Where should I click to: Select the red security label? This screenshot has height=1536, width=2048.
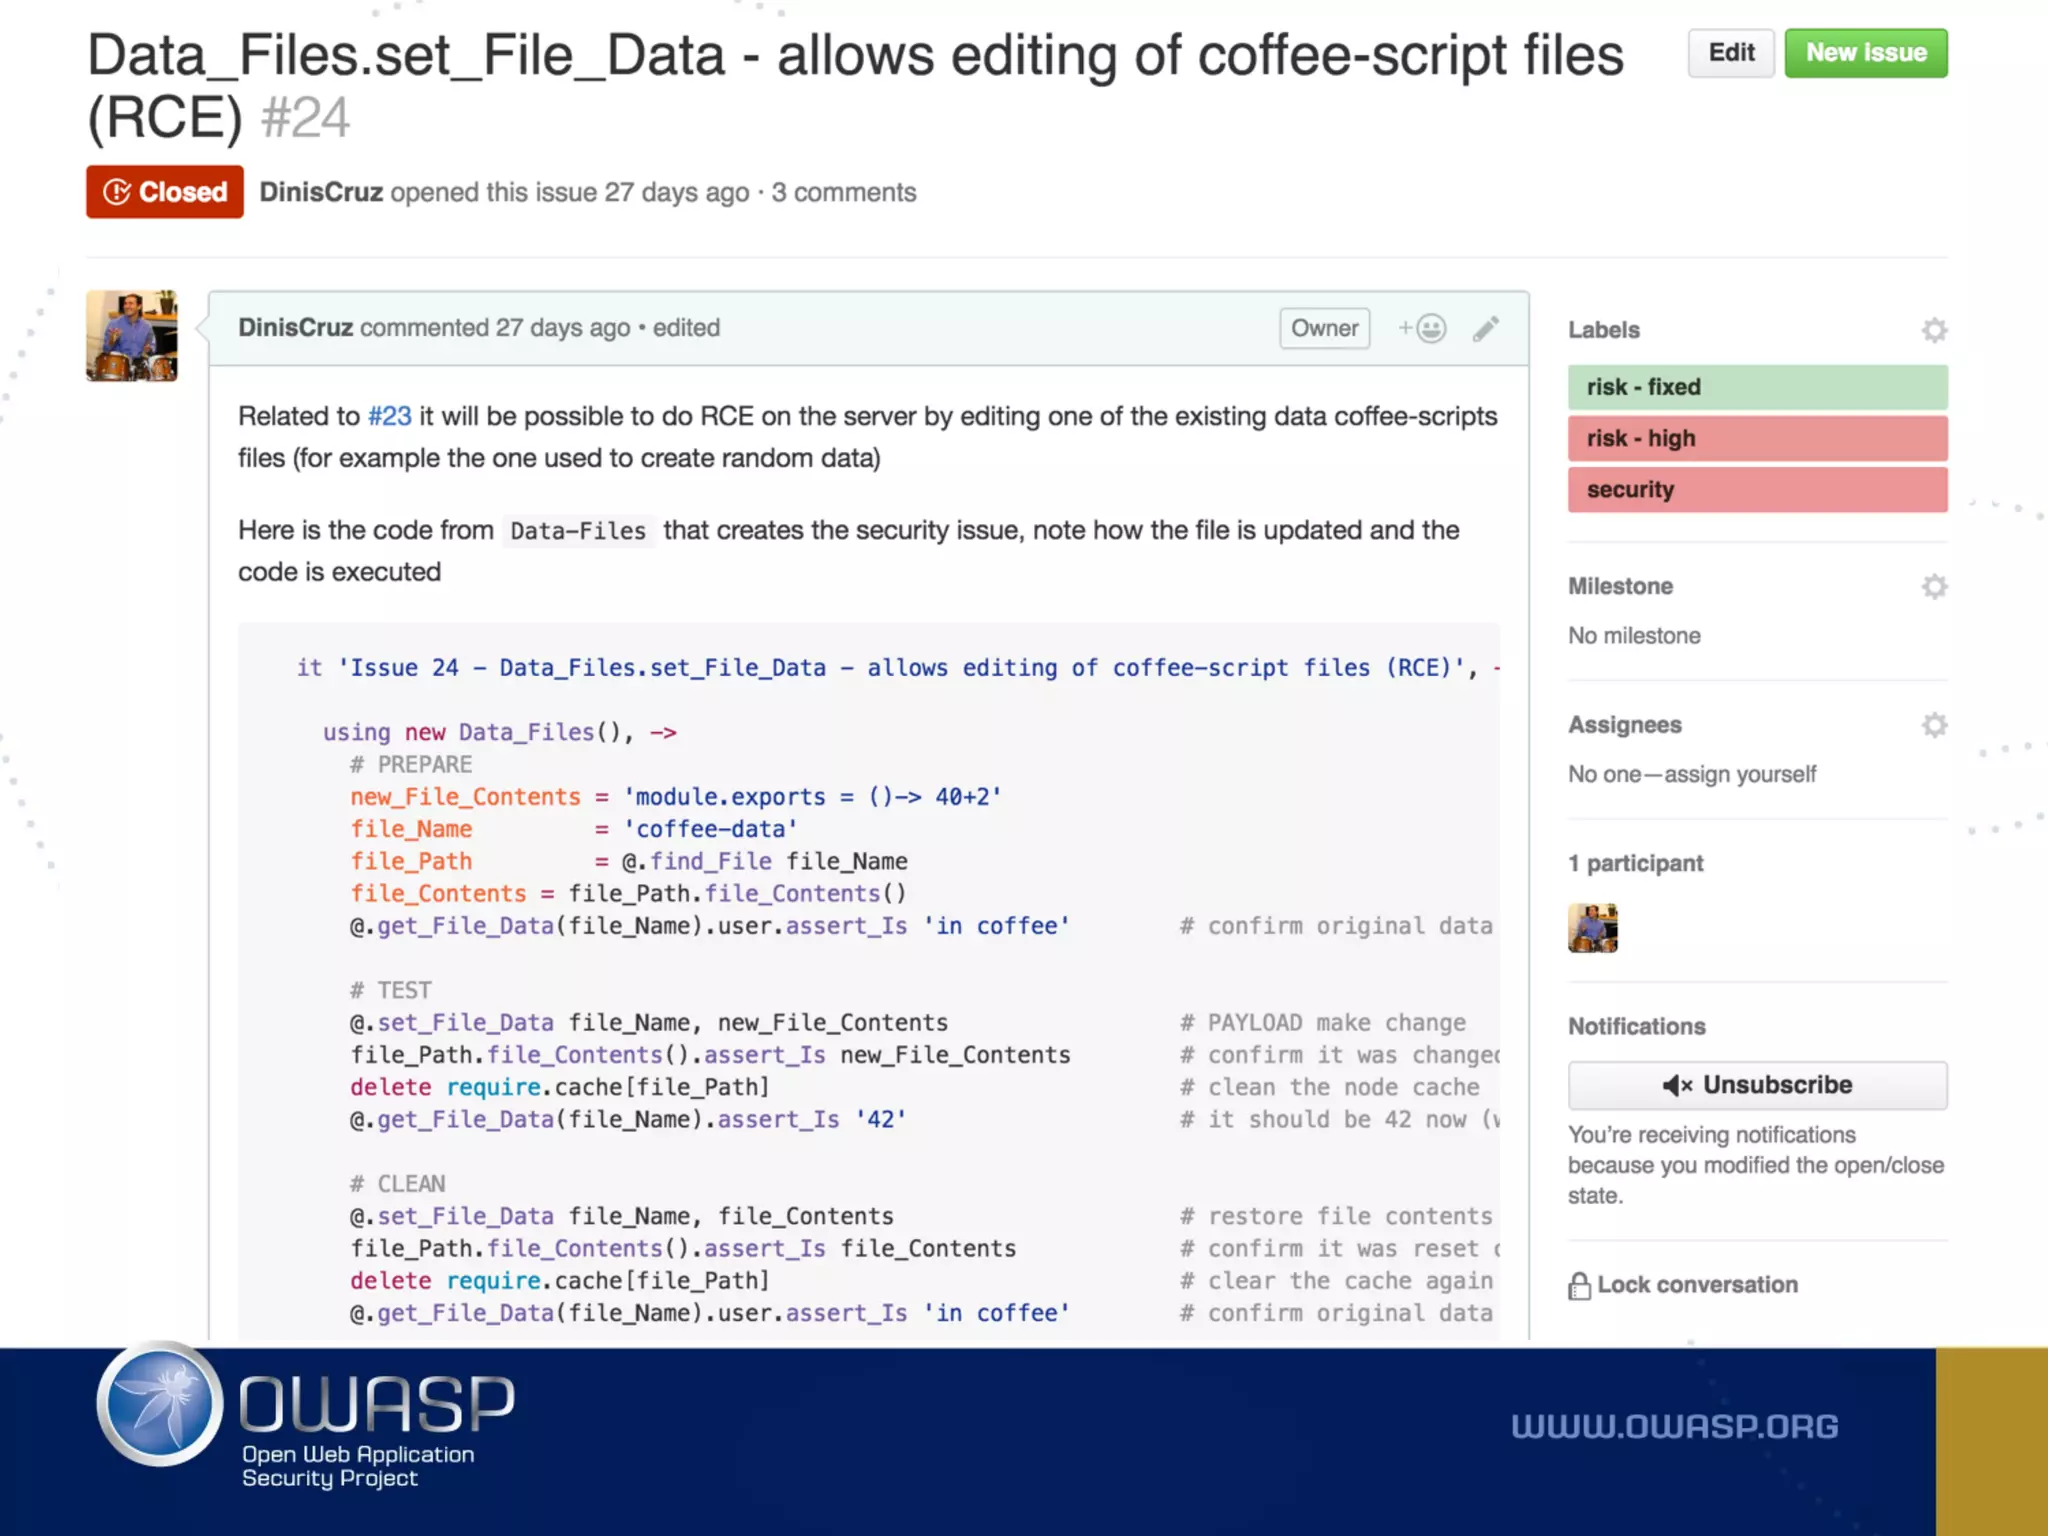point(1757,489)
